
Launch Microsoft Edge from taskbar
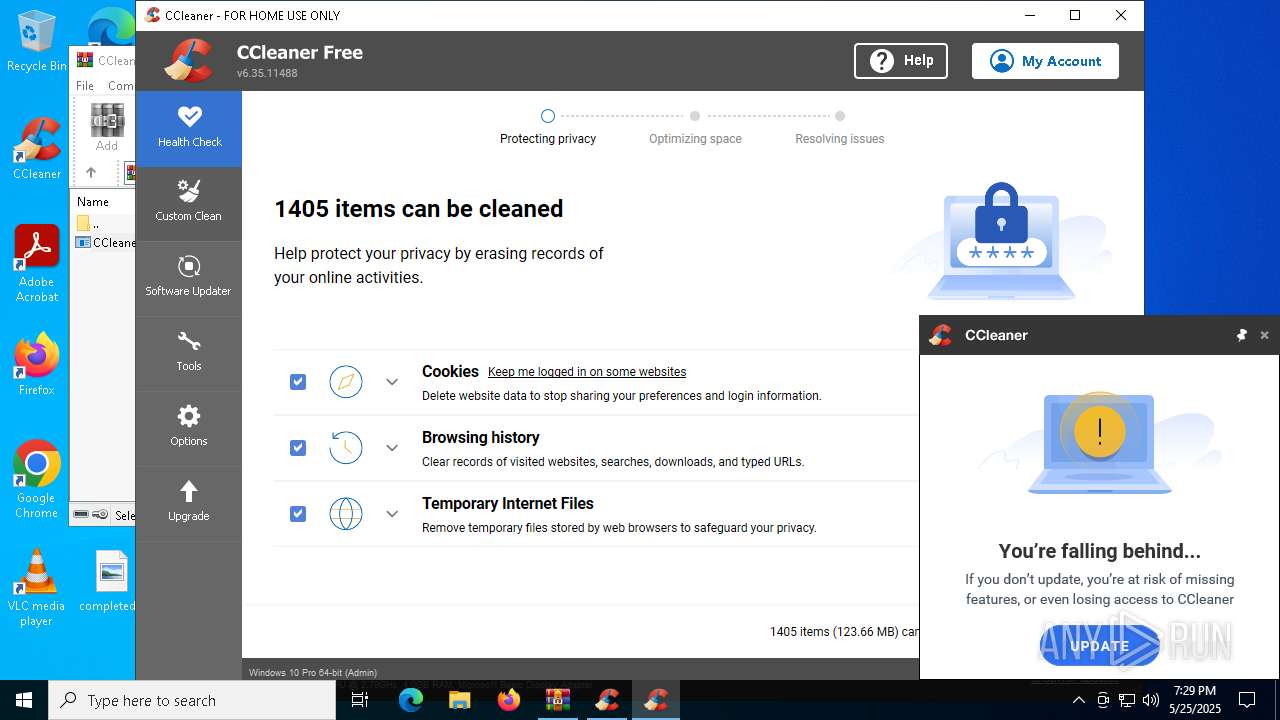[x=411, y=700]
